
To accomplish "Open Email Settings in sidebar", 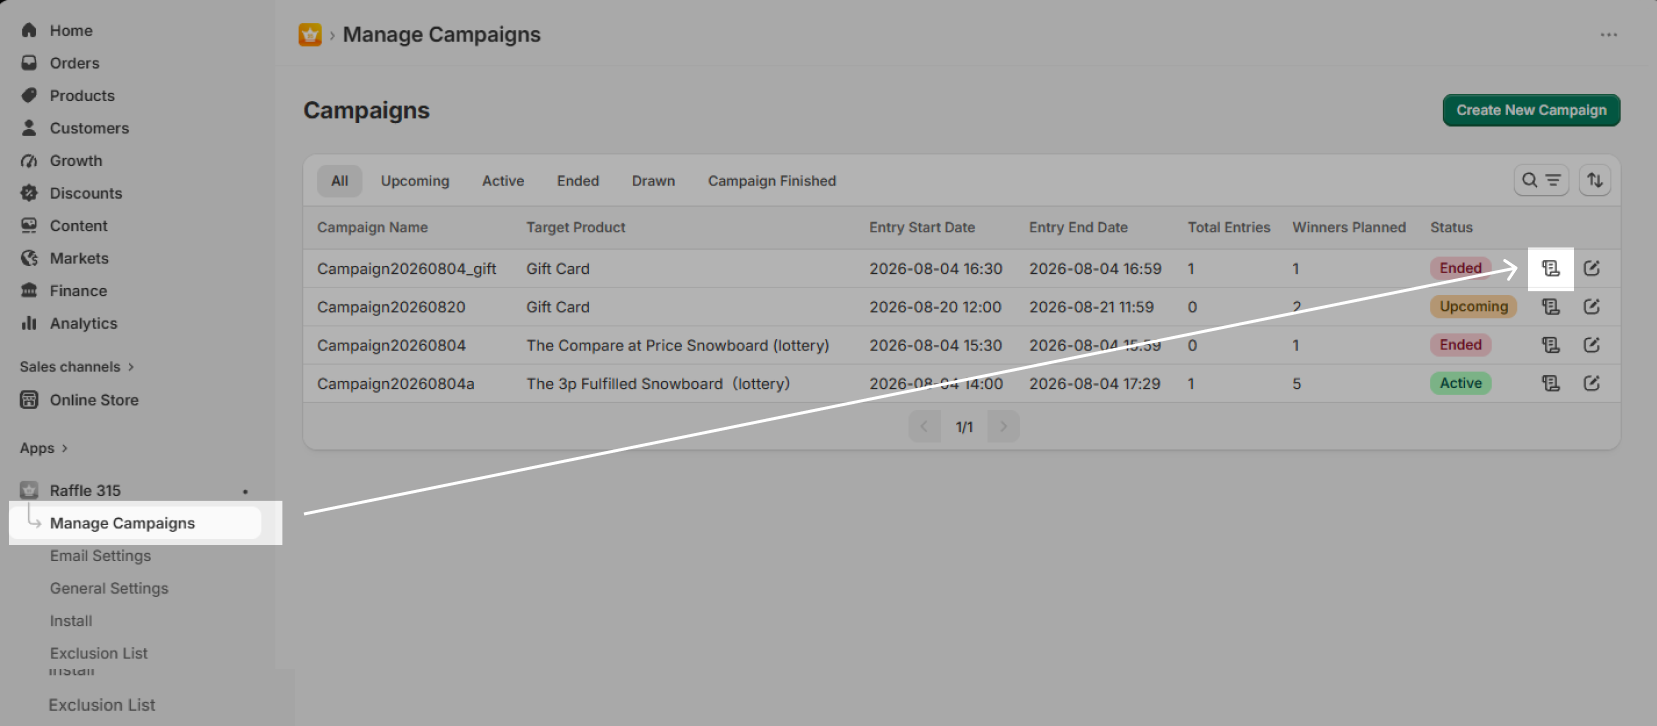I will click(x=100, y=556).
